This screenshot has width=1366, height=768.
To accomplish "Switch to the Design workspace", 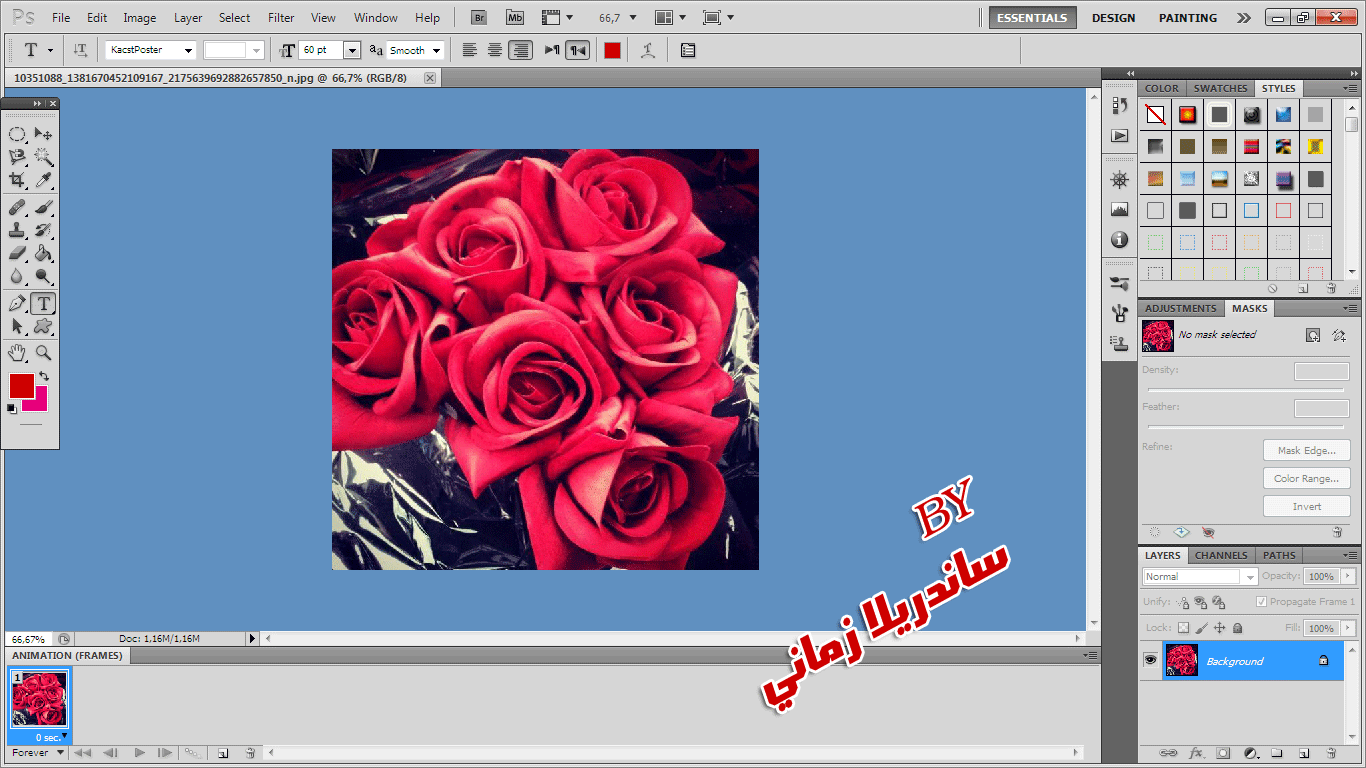I will (1113, 18).
